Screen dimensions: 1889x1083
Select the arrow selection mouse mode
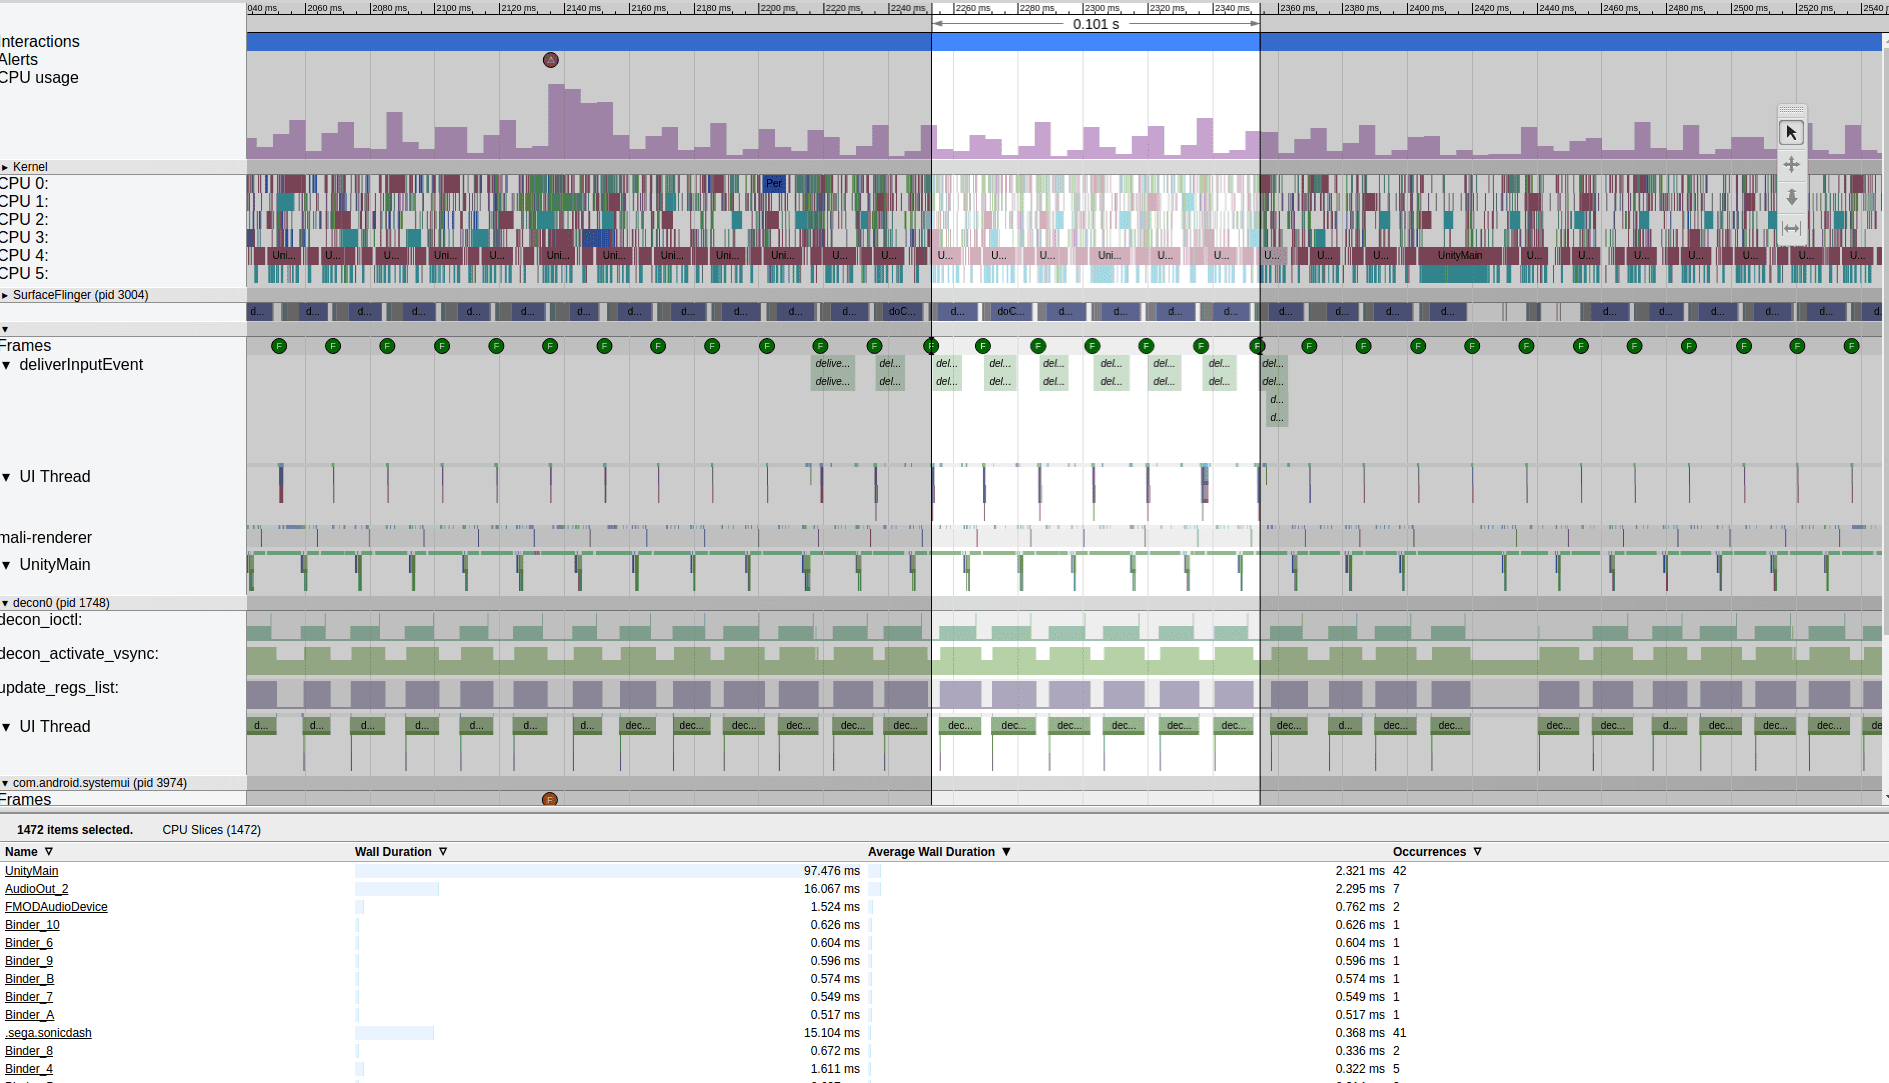1791,132
